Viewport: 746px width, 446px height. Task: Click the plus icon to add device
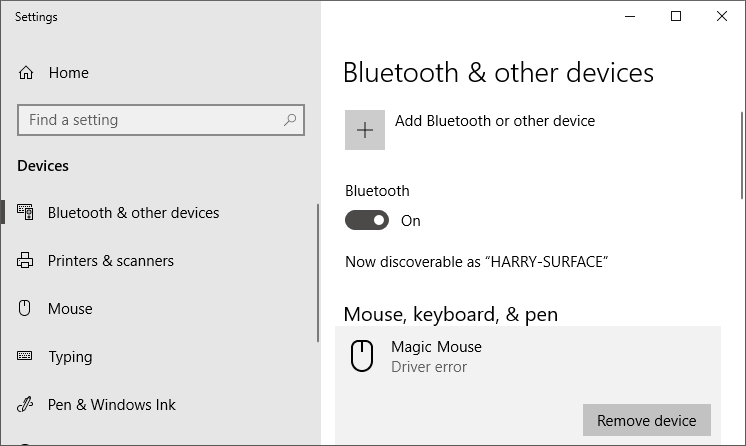365,130
